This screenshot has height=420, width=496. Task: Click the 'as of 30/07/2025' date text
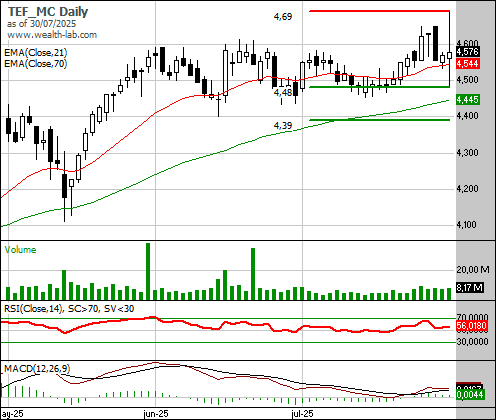[41, 24]
